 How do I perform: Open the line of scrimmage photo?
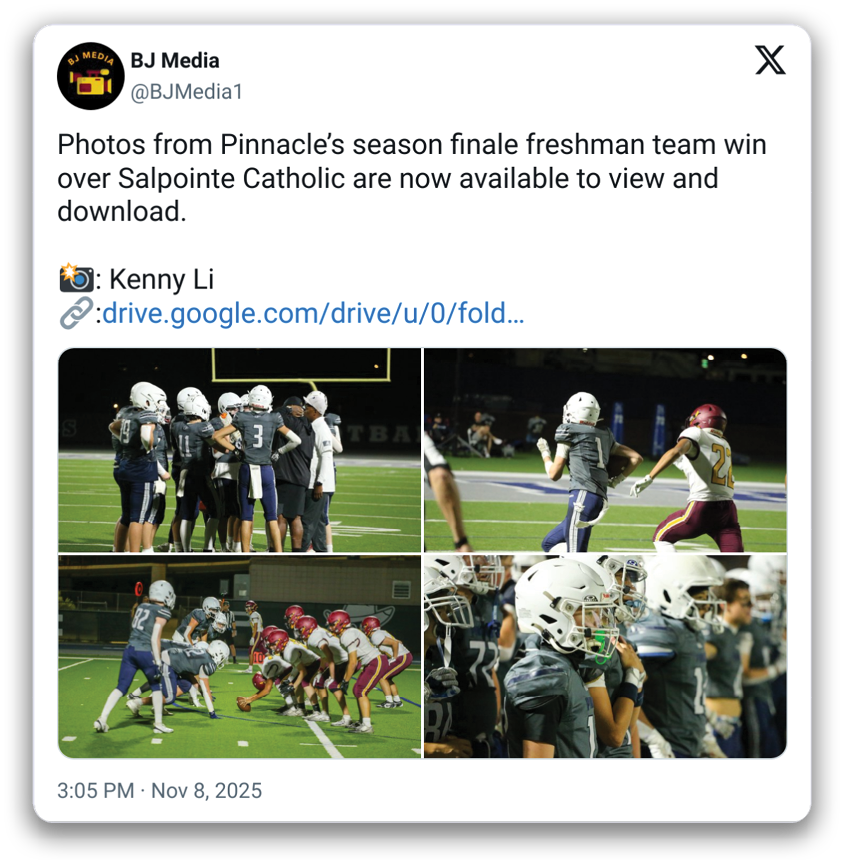click(239, 656)
